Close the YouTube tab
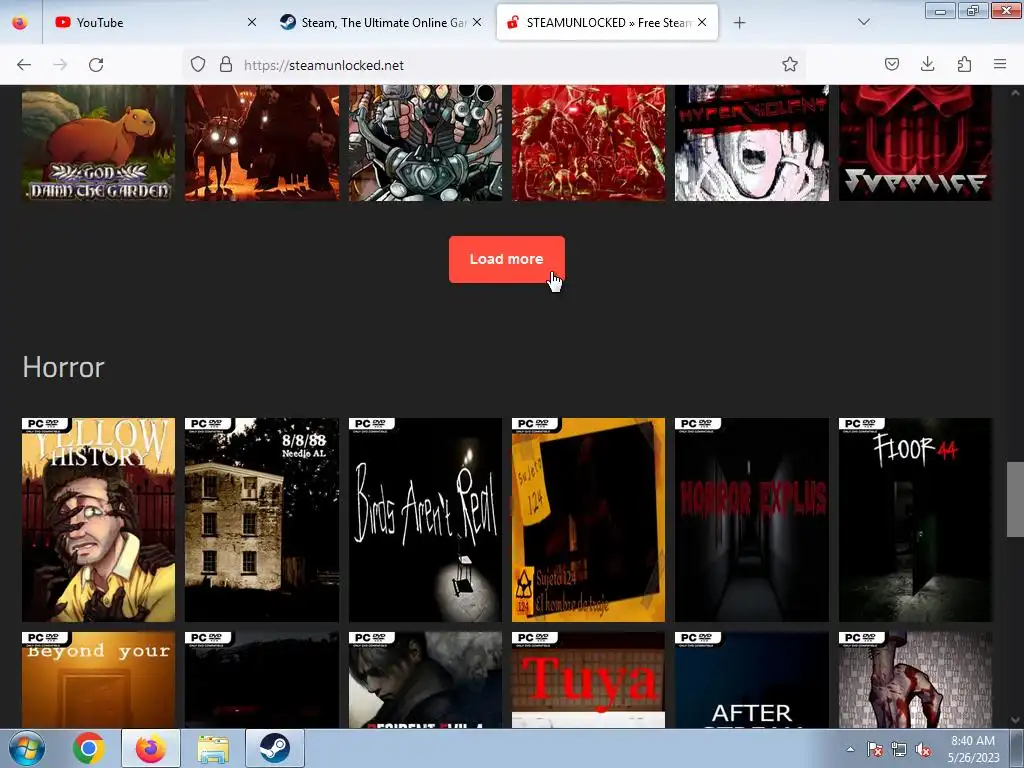The image size is (1024, 768). [x=251, y=22]
